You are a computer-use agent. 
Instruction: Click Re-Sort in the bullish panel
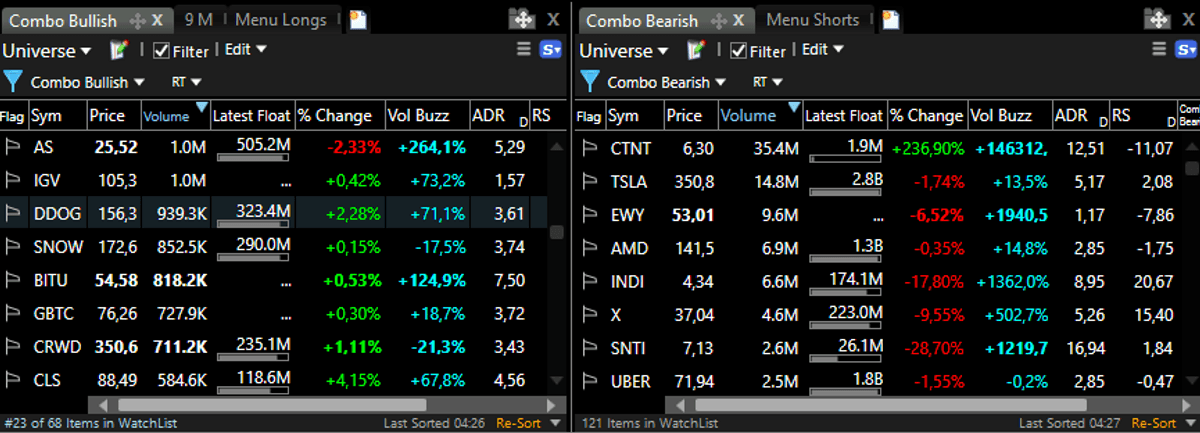(x=519, y=423)
